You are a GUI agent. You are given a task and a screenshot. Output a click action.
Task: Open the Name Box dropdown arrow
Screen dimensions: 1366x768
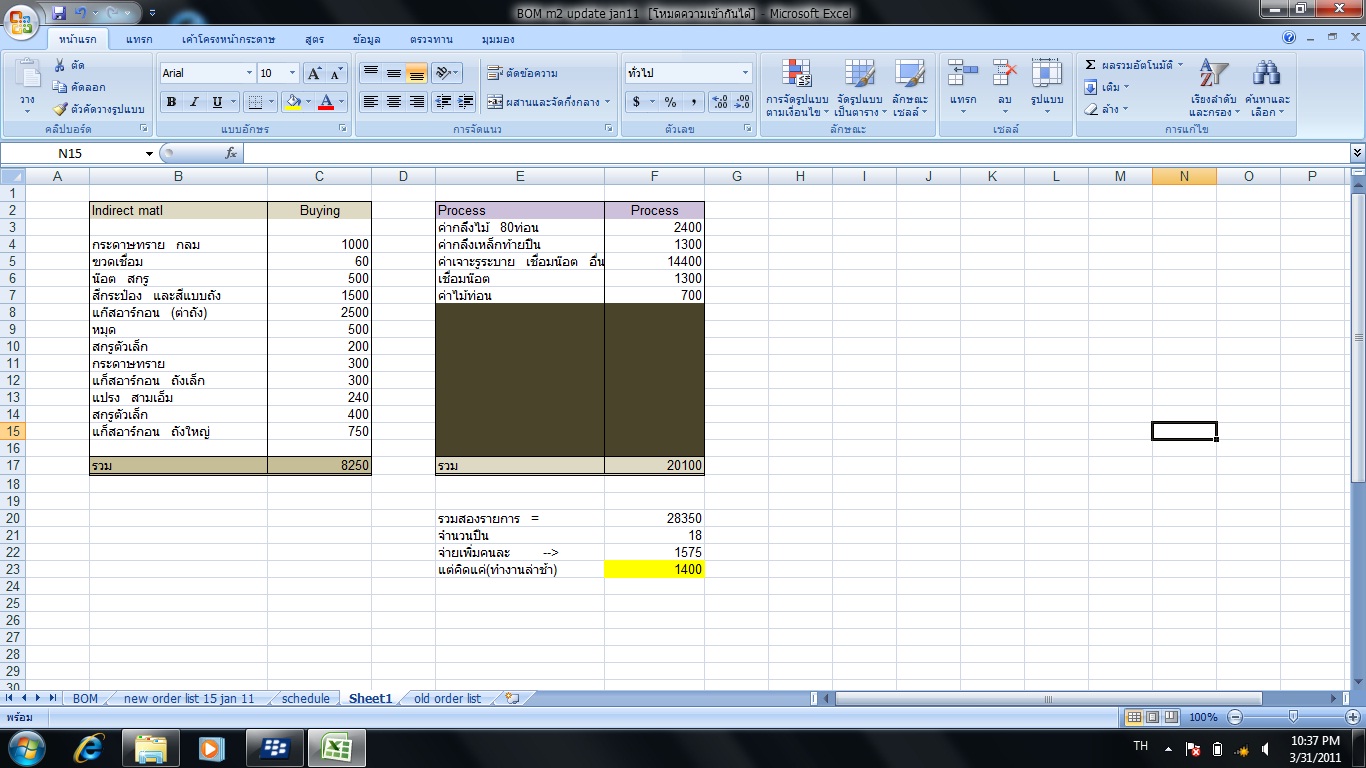(x=149, y=153)
